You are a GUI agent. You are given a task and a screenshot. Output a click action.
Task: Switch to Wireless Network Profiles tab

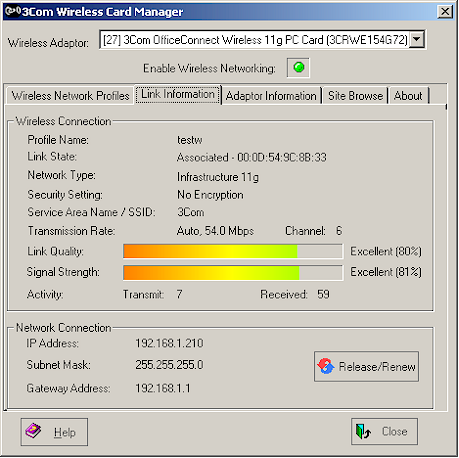coord(70,96)
